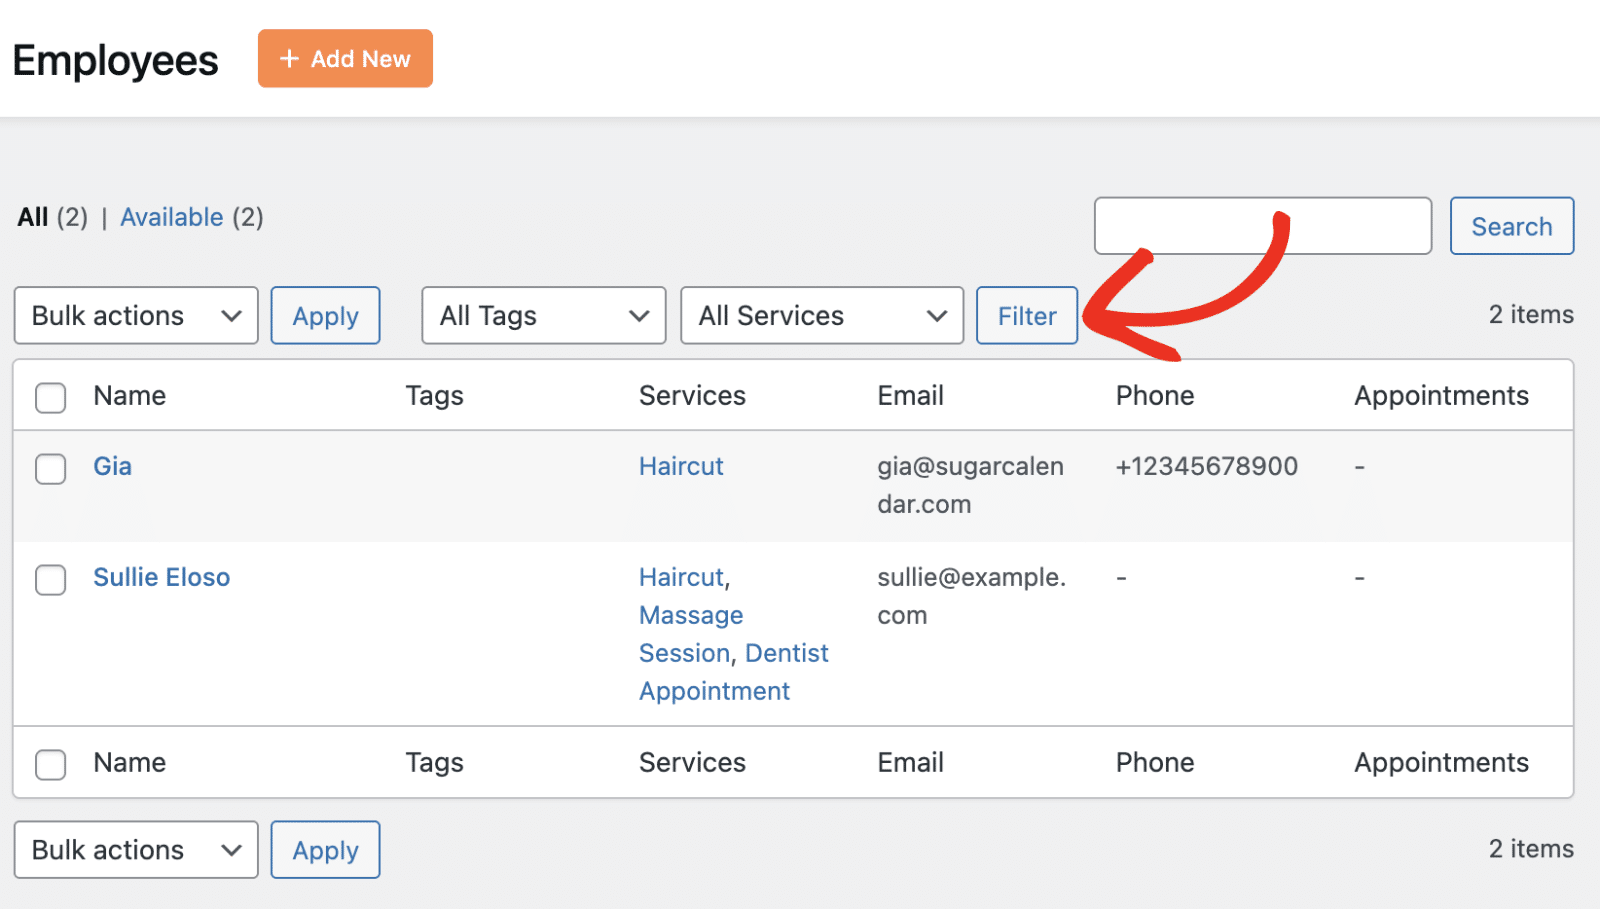Image resolution: width=1600 pixels, height=909 pixels.
Task: Expand the All Tags dropdown
Action: click(x=543, y=316)
